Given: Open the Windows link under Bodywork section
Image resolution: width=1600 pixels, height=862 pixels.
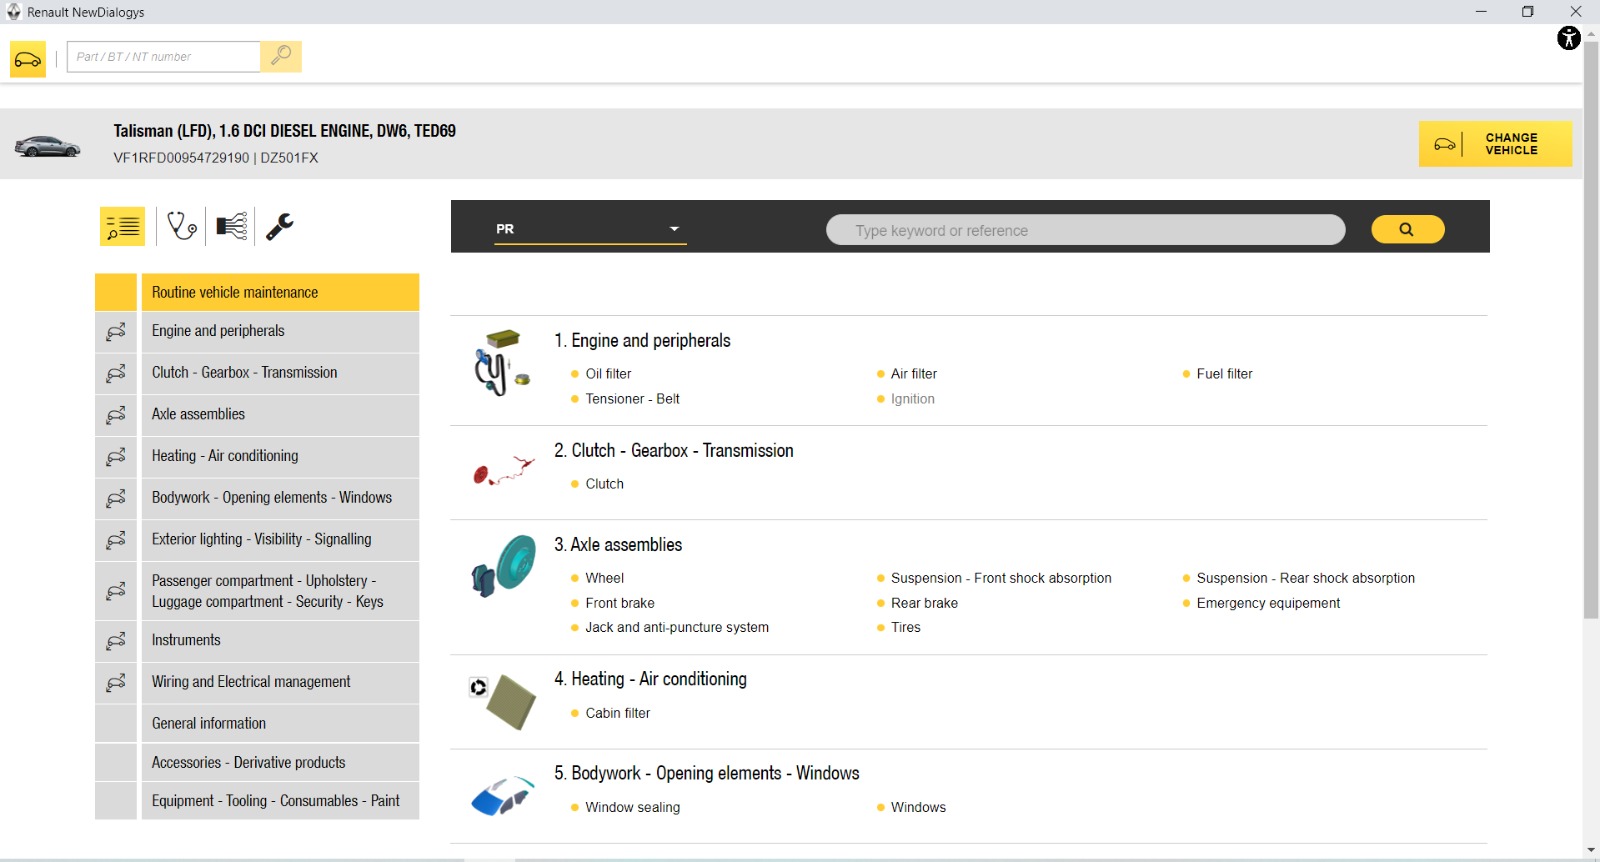Looking at the screenshot, I should [918, 807].
